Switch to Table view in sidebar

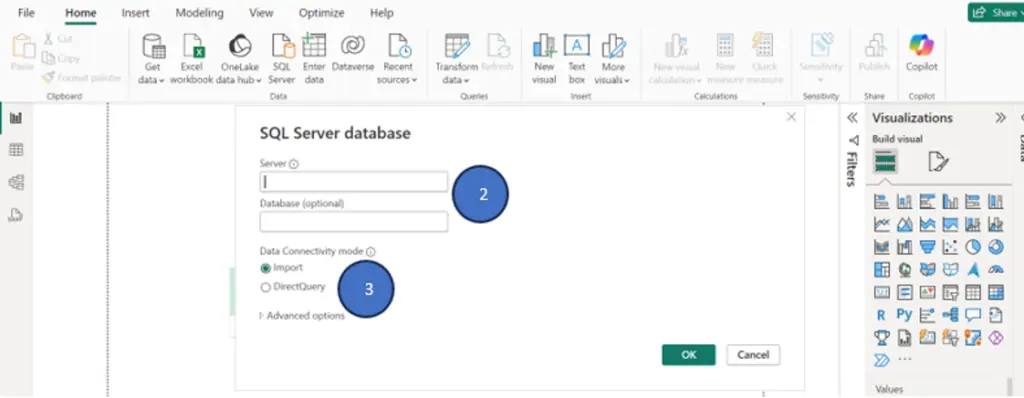[16, 150]
